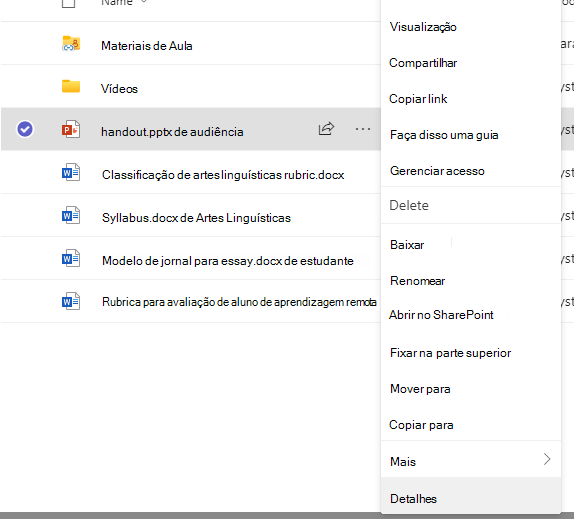Click the Word icon for Modelo de jornal
574x519 pixels.
click(x=71, y=258)
